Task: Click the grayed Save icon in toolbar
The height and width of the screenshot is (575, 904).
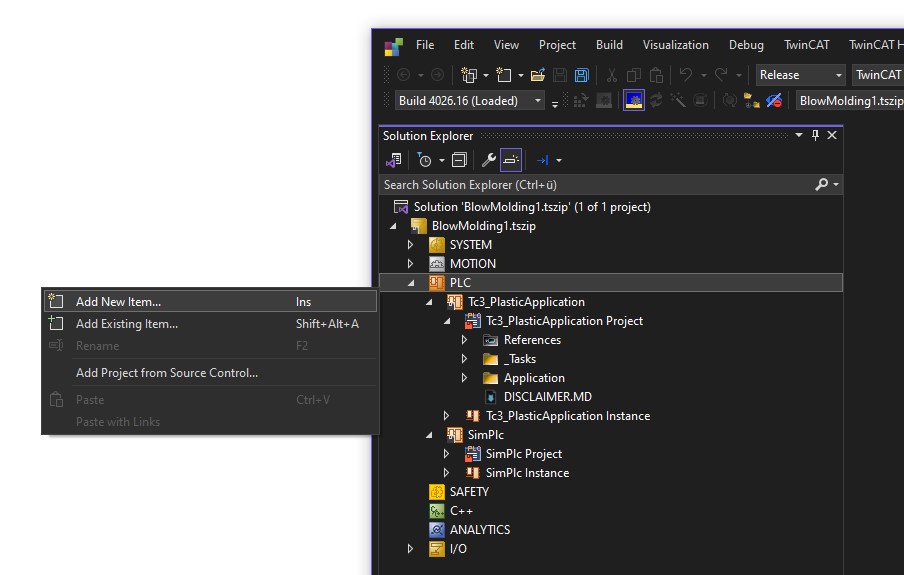Action: coord(559,75)
